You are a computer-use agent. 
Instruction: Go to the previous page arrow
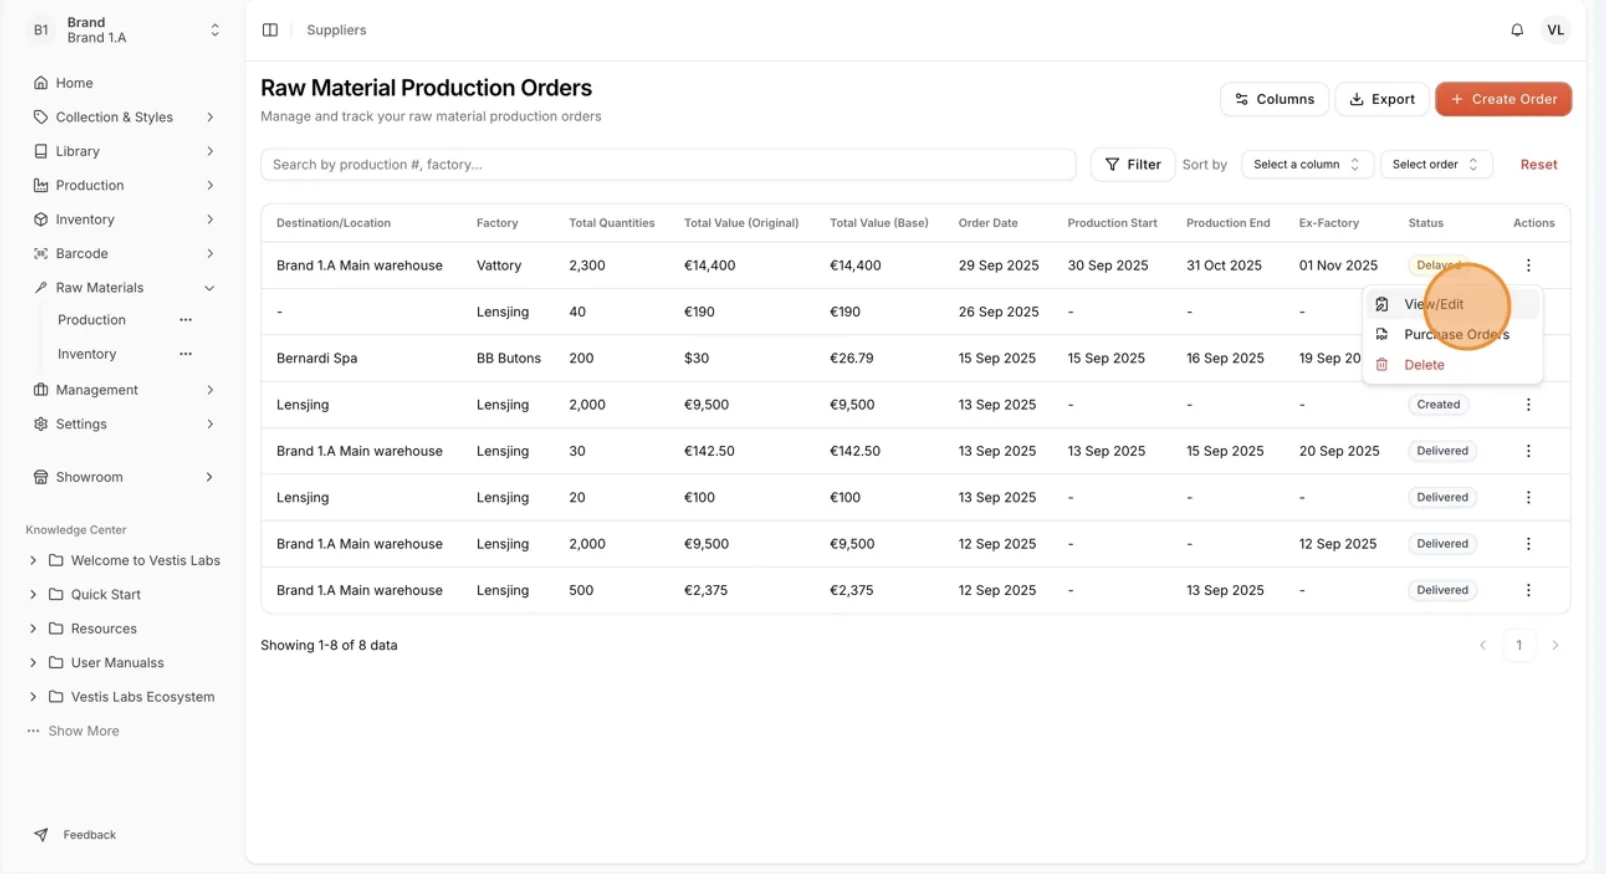point(1483,645)
